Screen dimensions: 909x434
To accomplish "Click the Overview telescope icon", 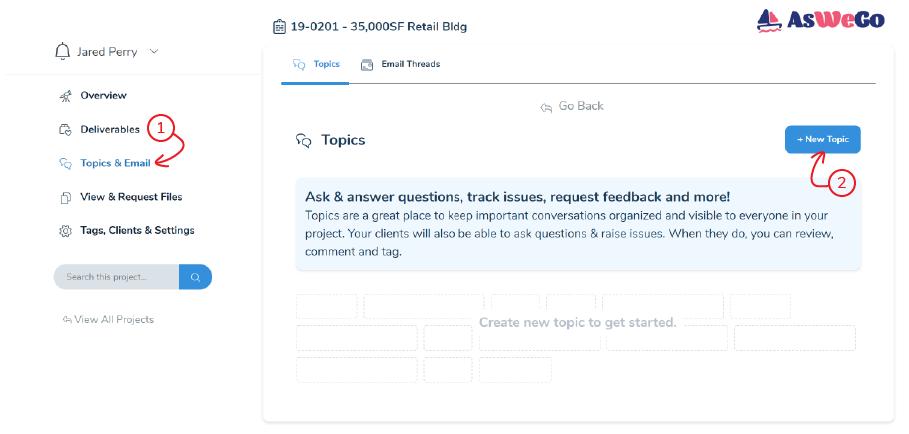I will [x=66, y=96].
